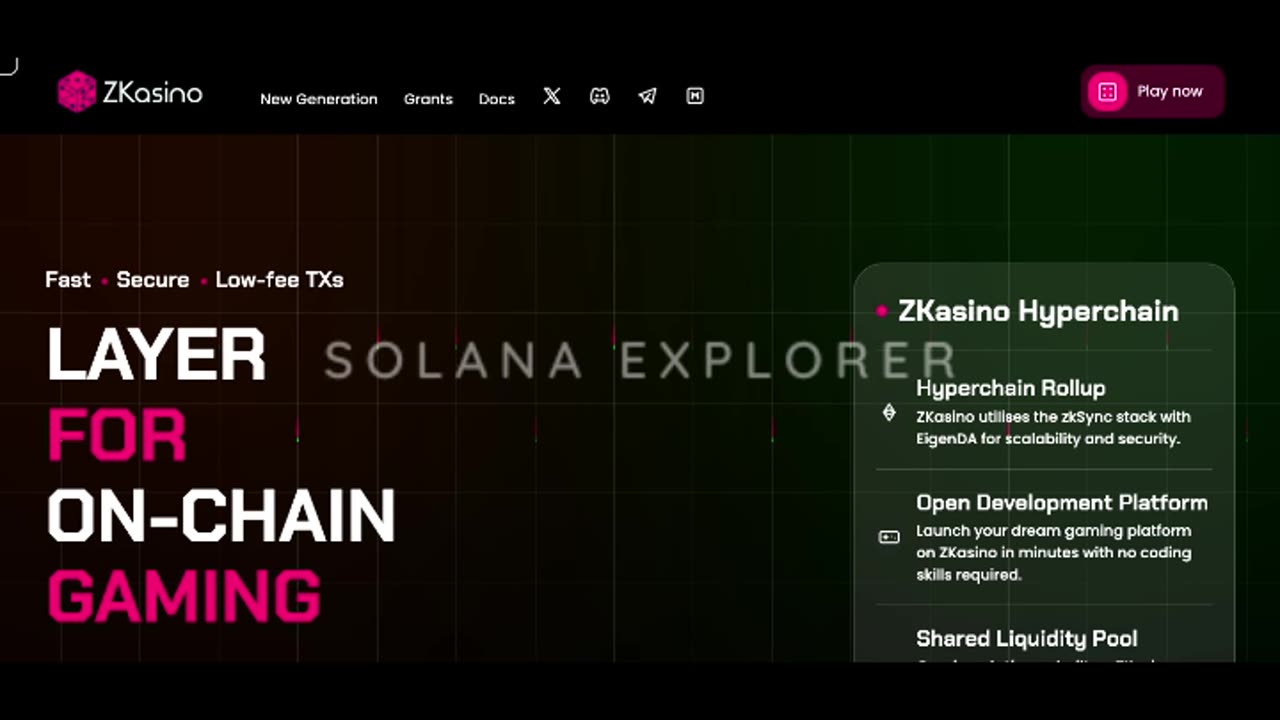The height and width of the screenshot is (720, 1280).
Task: Click the zkSync stack description text
Action: [1053, 427]
